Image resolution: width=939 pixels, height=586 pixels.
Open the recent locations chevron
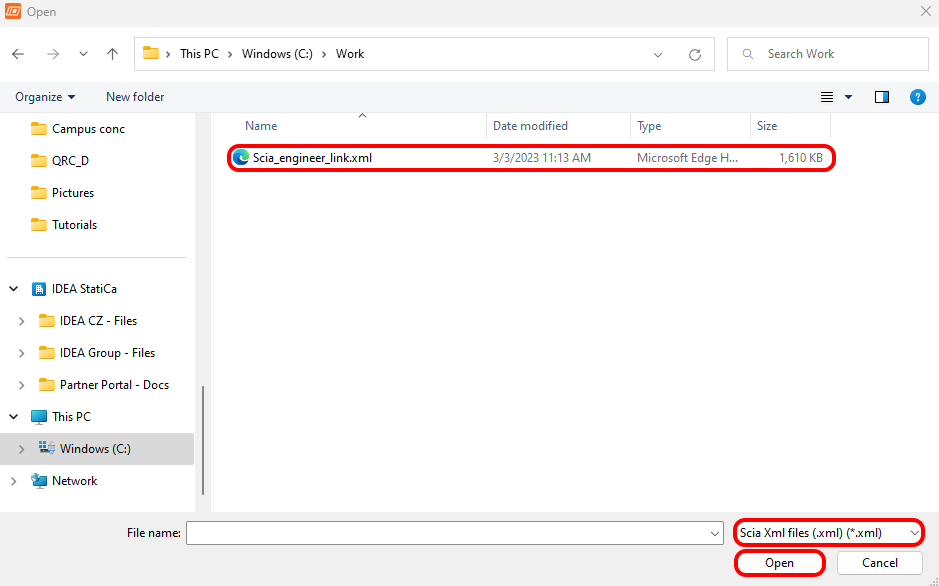pyautogui.click(x=83, y=54)
